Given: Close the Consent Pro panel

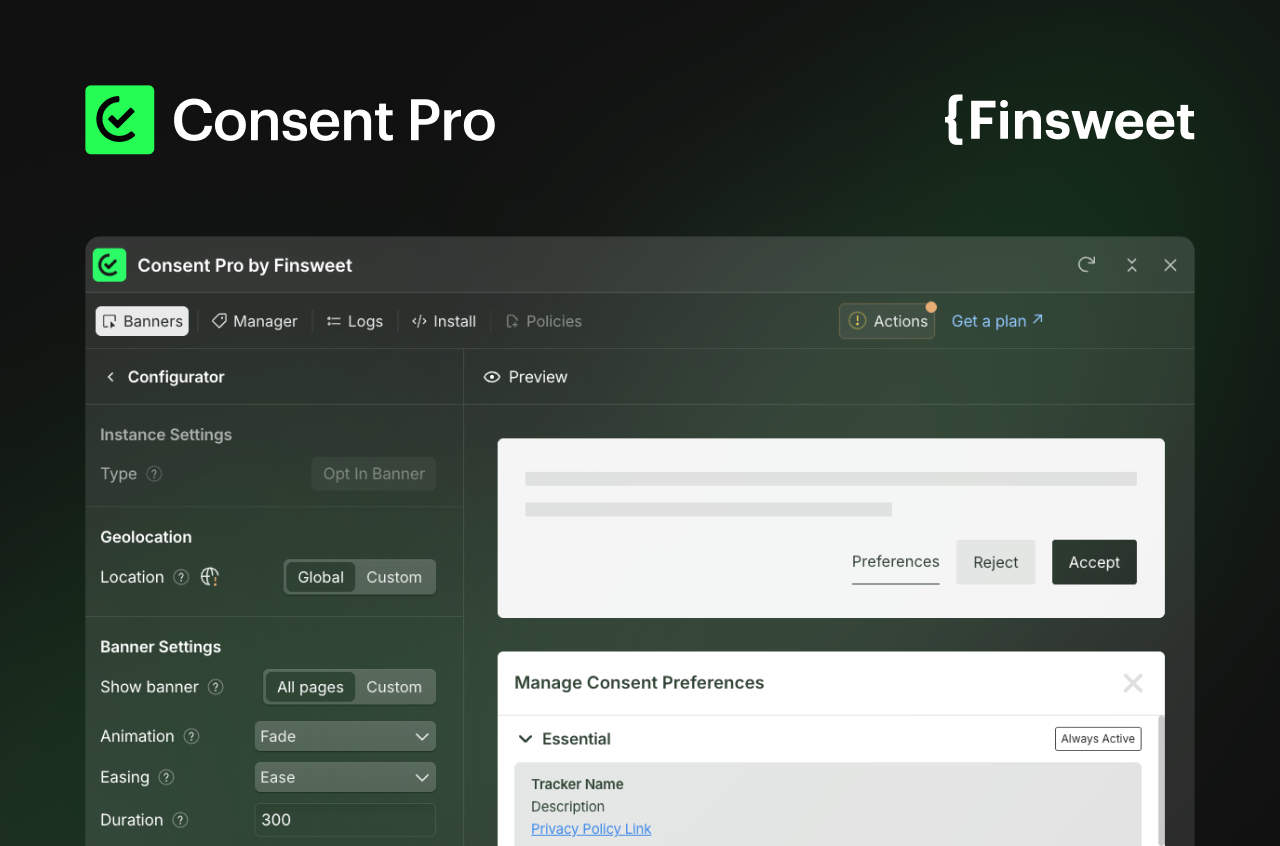Looking at the screenshot, I should click(x=1170, y=265).
